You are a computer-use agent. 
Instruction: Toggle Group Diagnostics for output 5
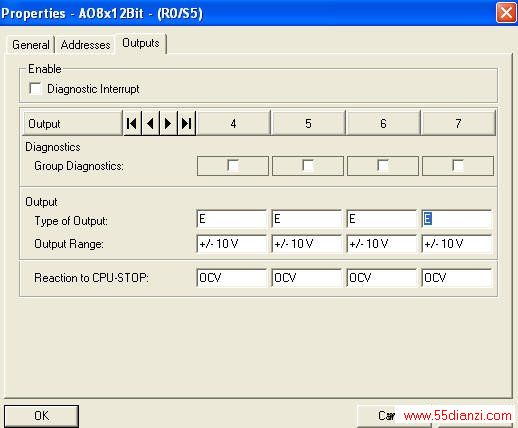[308, 165]
